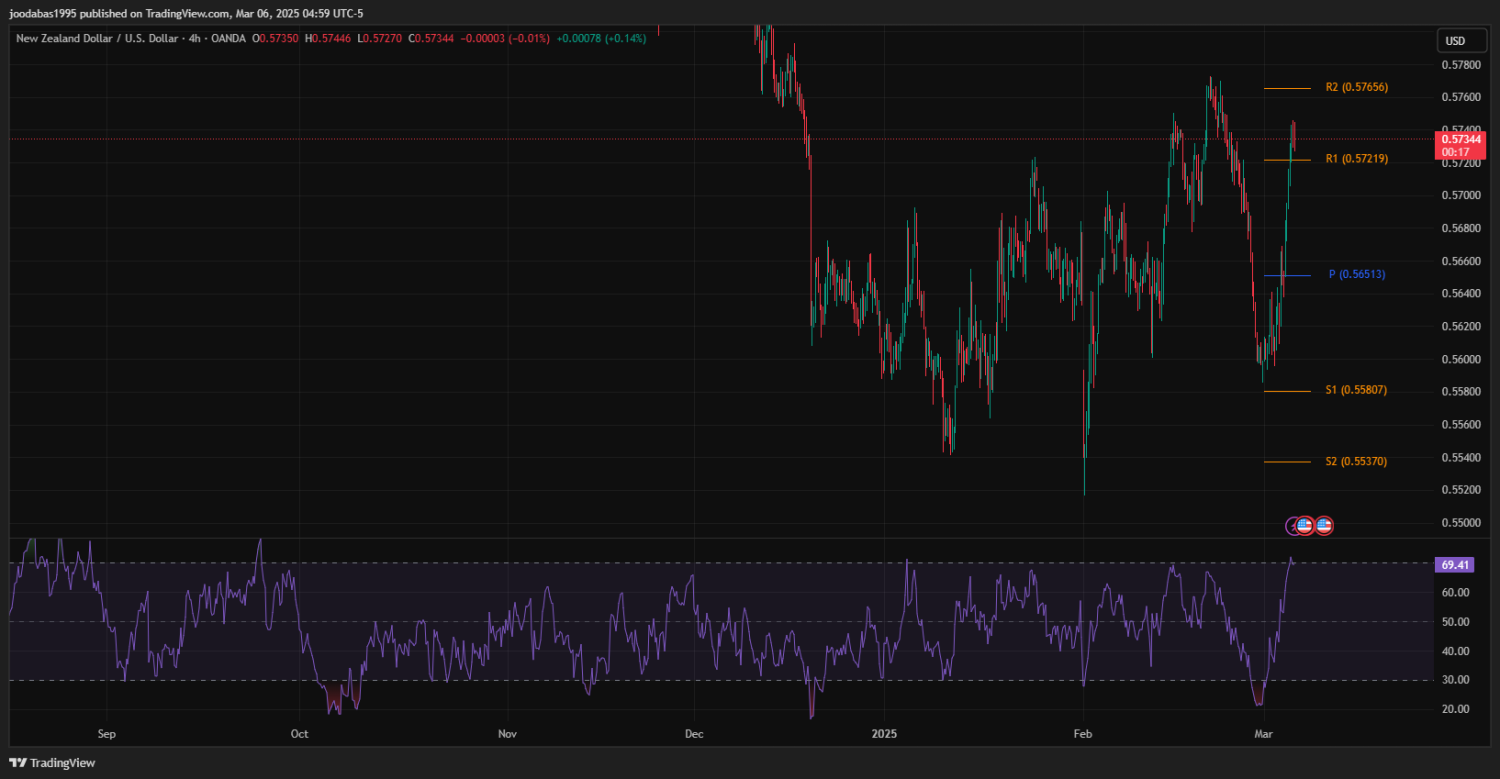The width and height of the screenshot is (1500, 779).
Task: Open the USD currency selector
Action: click(x=1455, y=41)
